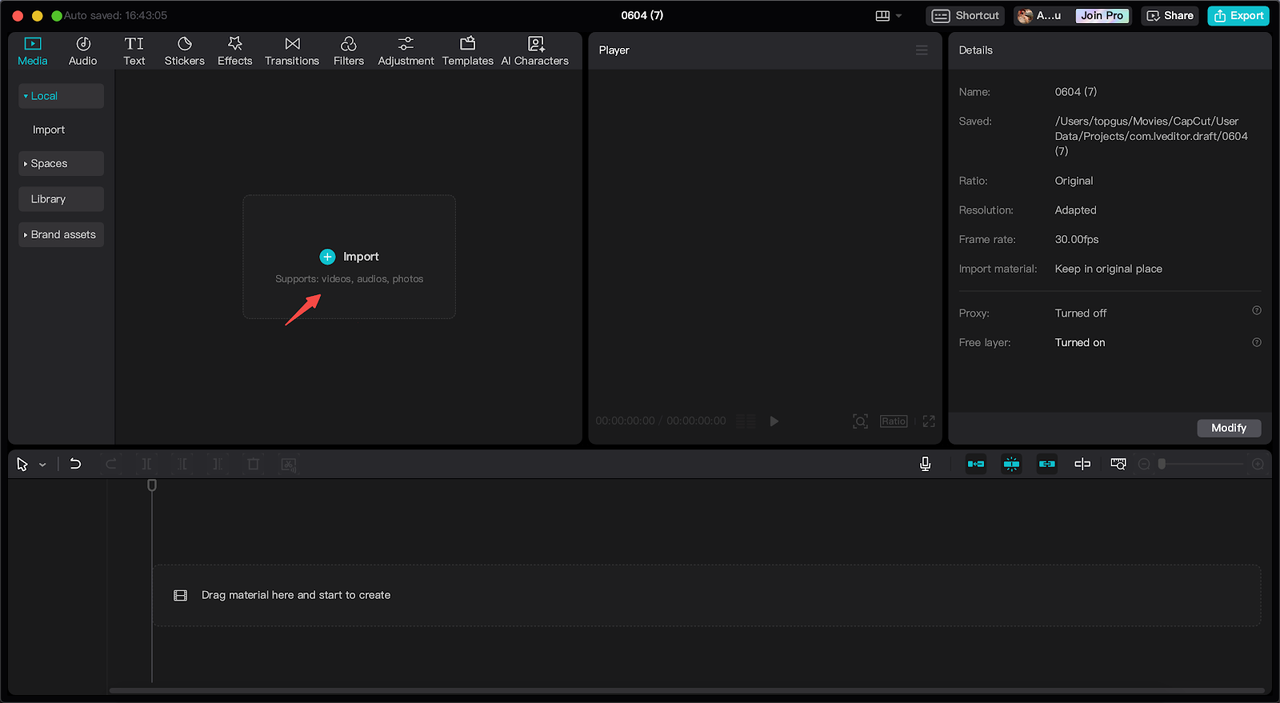Click the Share button
This screenshot has height=703, width=1280.
click(1170, 16)
